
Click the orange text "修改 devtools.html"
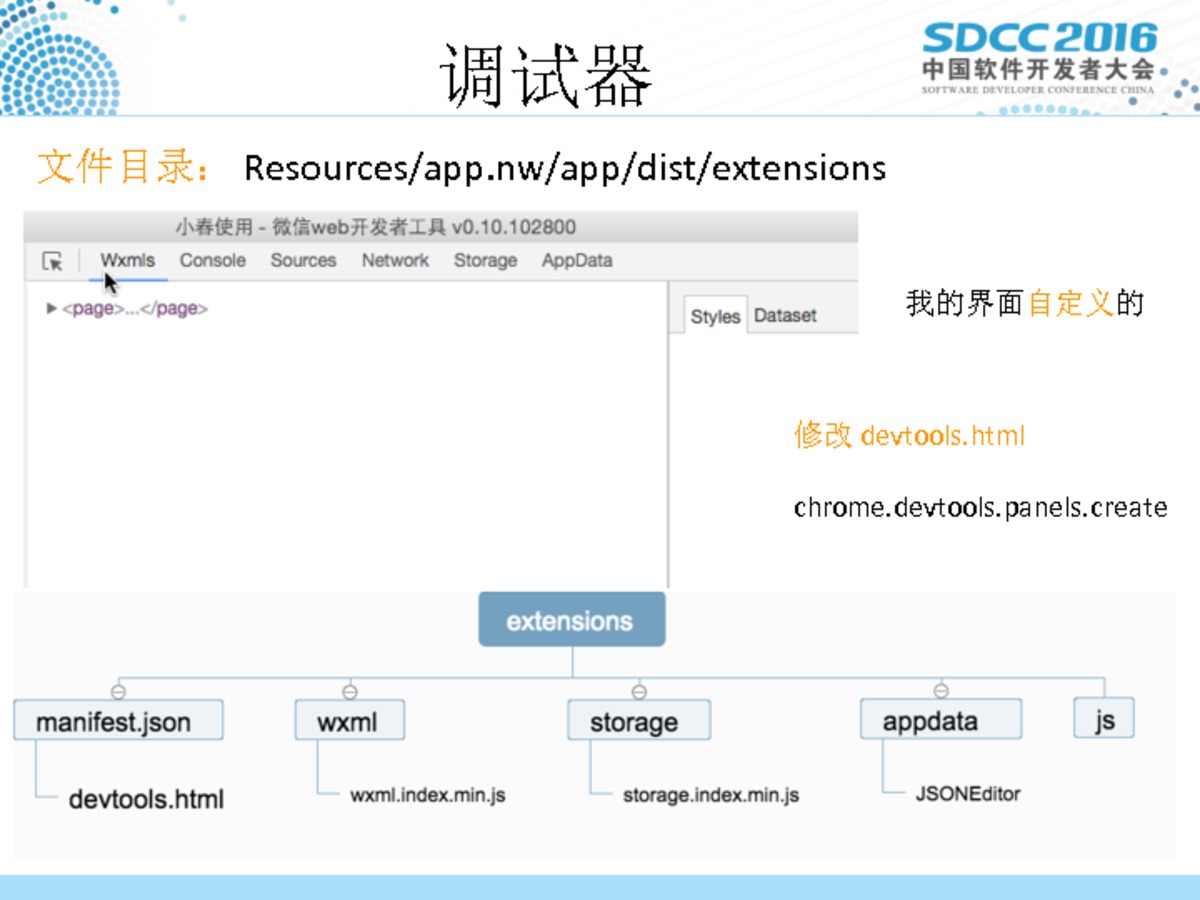tap(910, 435)
